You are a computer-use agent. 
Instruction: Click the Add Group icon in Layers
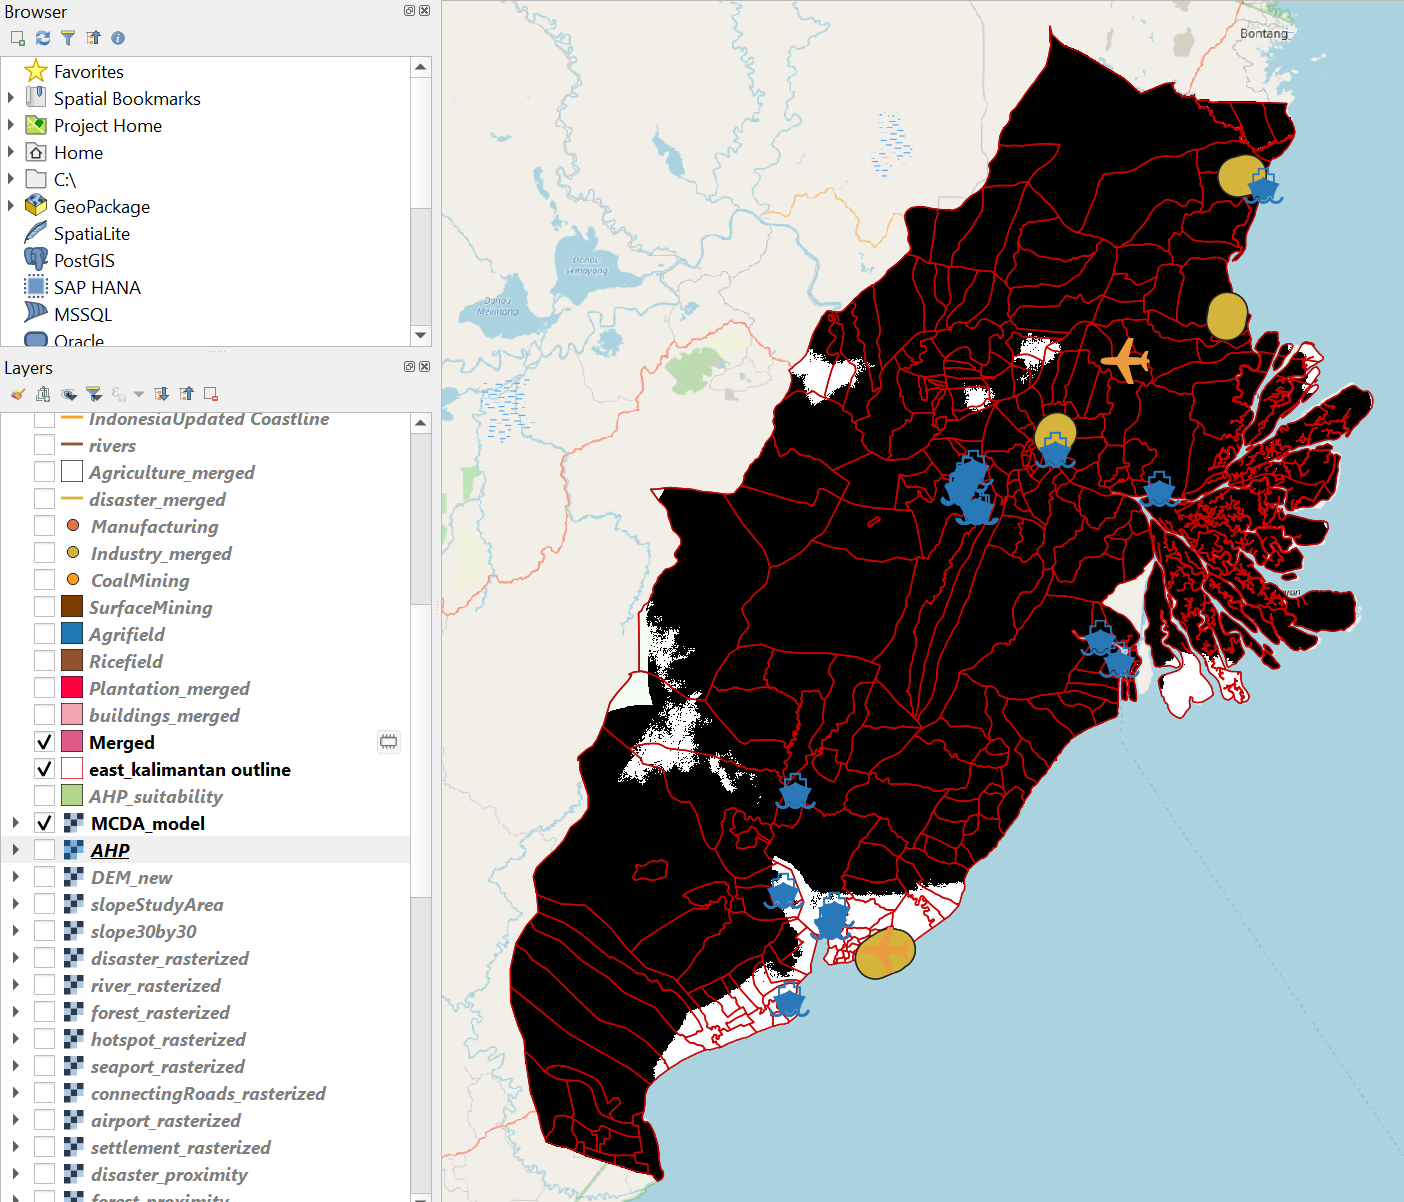click(x=43, y=394)
